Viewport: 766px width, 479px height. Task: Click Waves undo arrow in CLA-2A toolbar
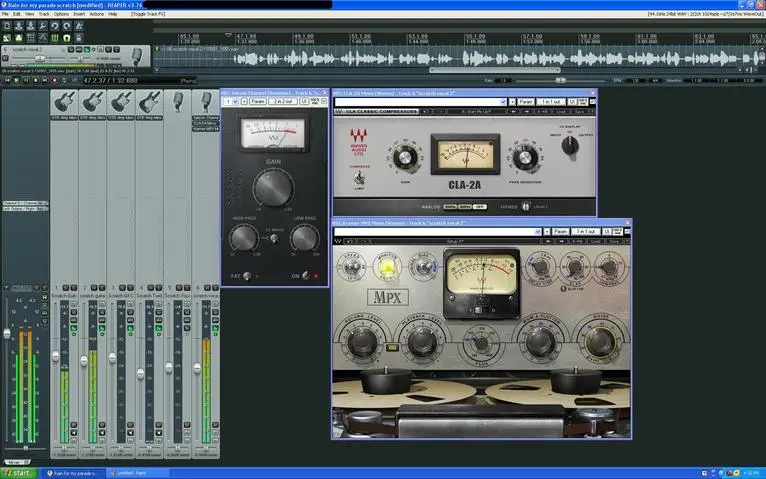(x=426, y=112)
